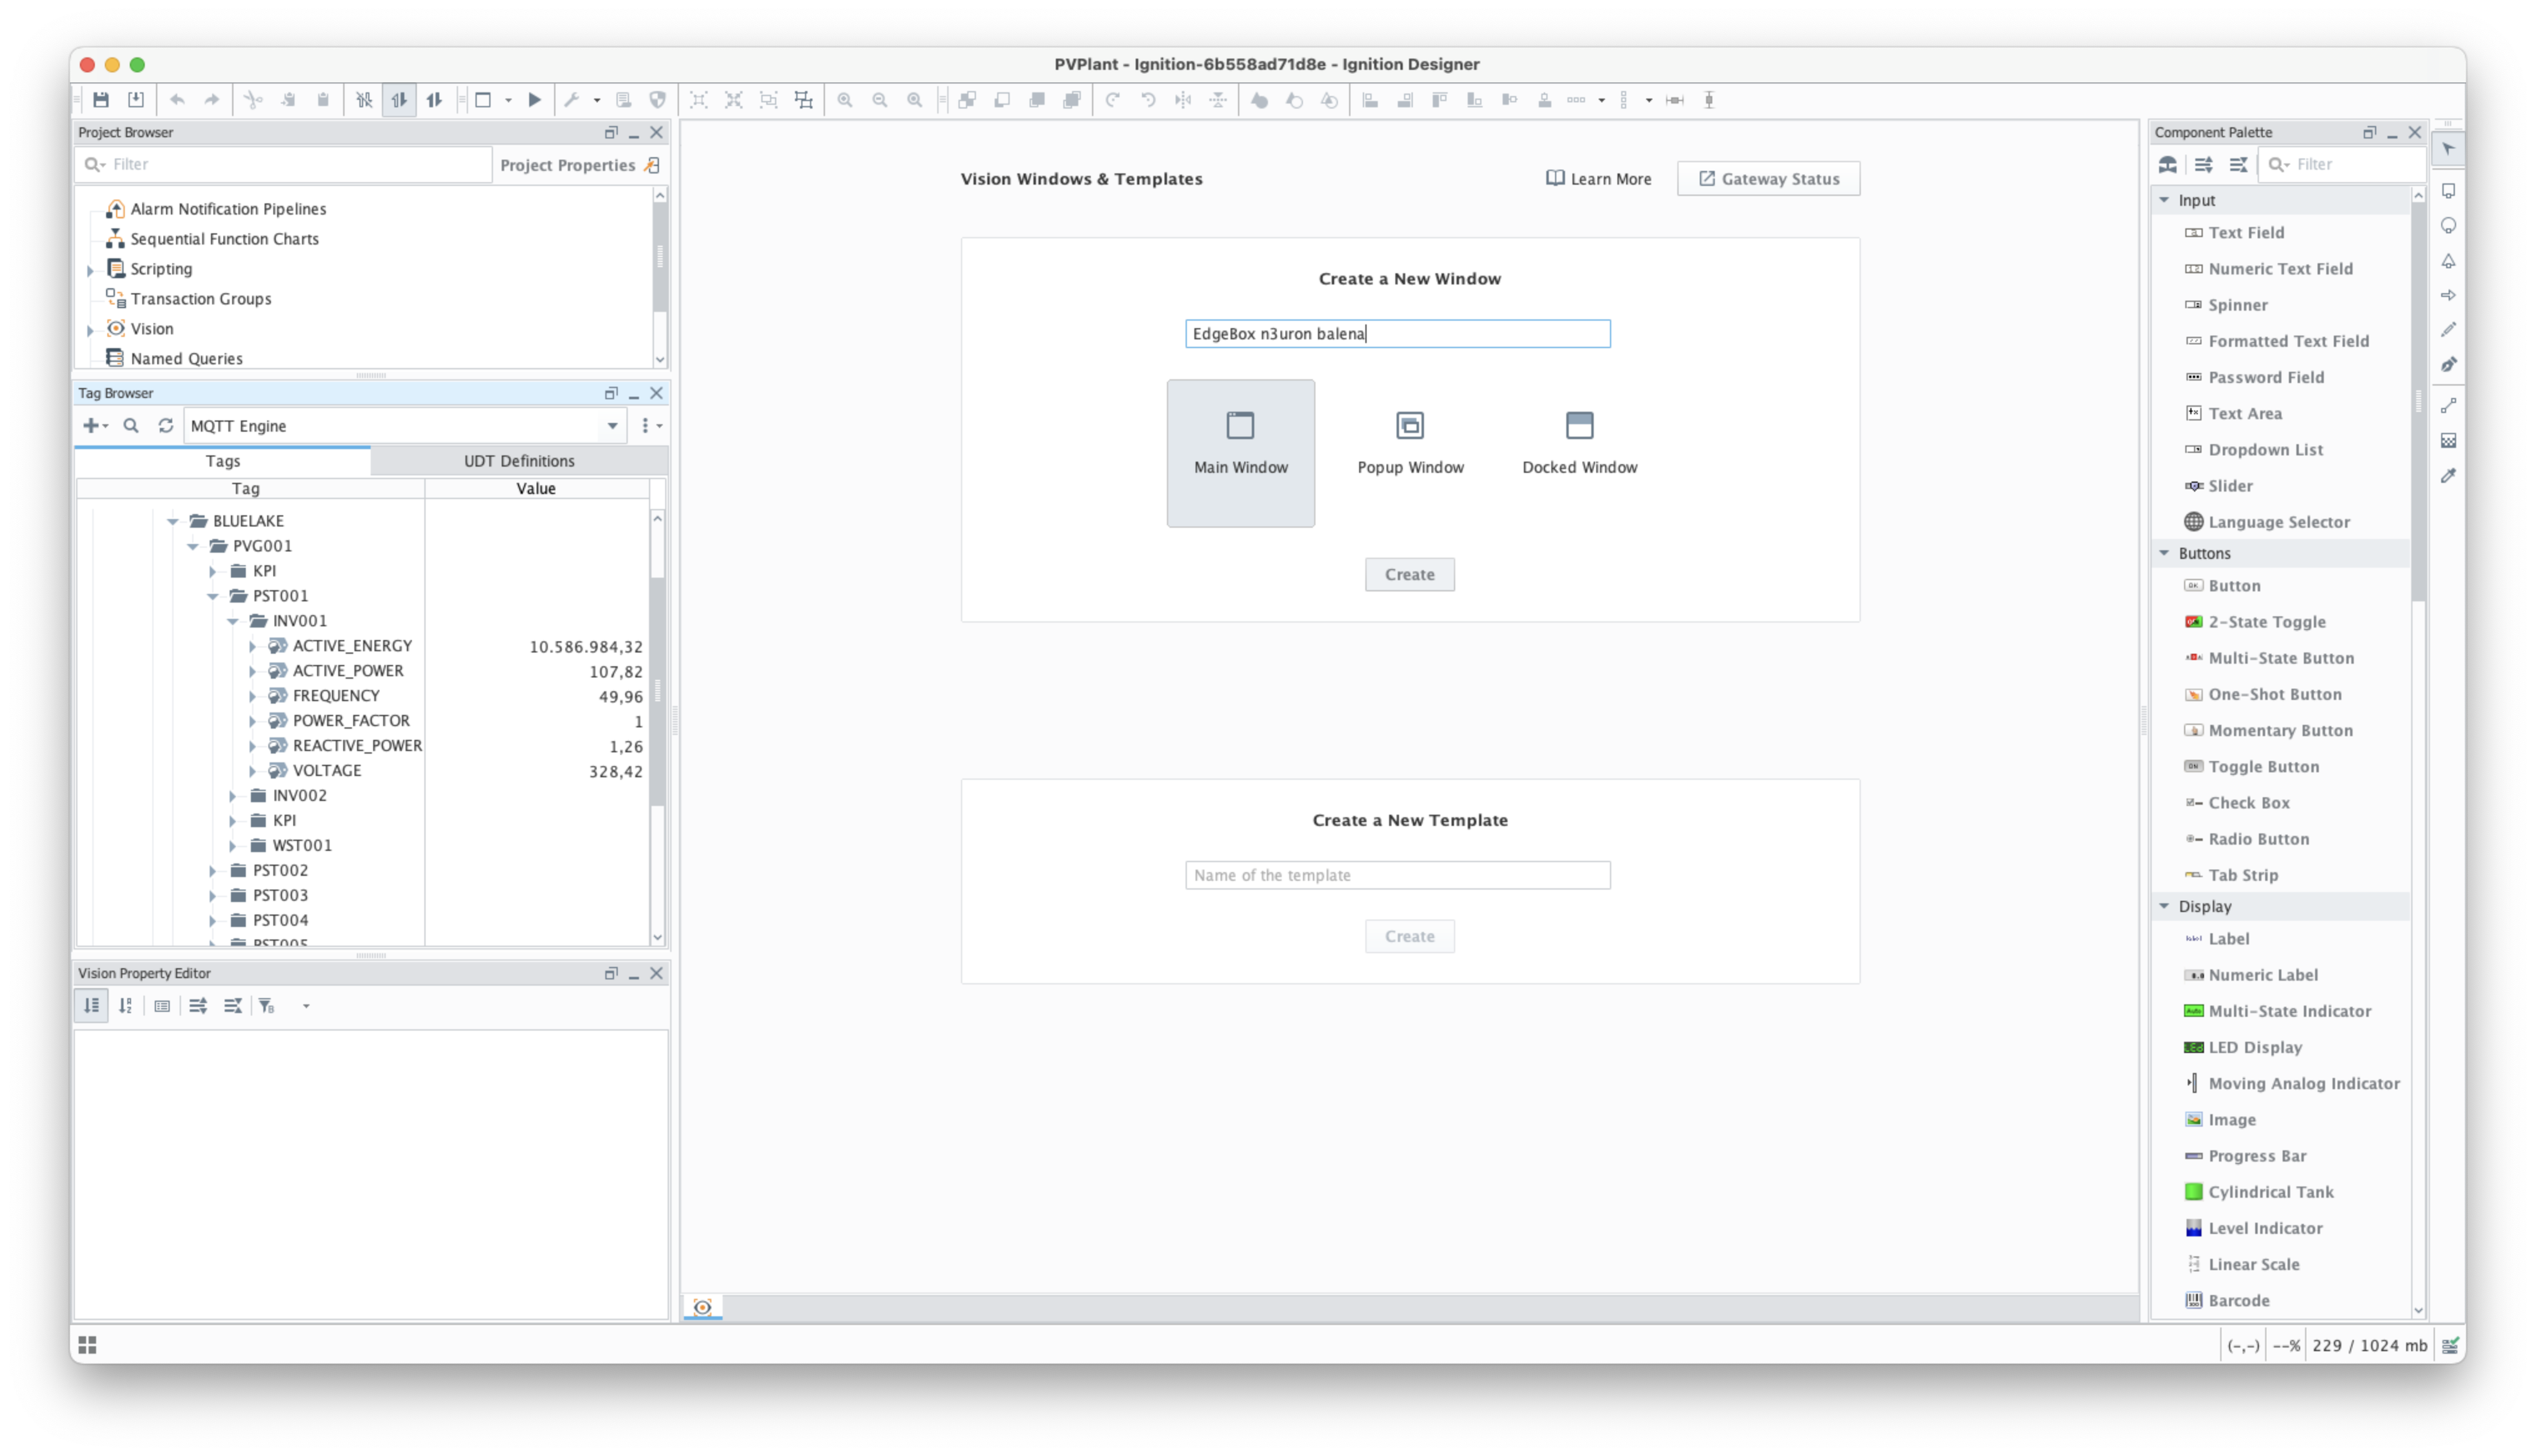The image size is (2536, 1456).
Task: Click the wrench tools icon in toolbar
Action: coord(572,100)
